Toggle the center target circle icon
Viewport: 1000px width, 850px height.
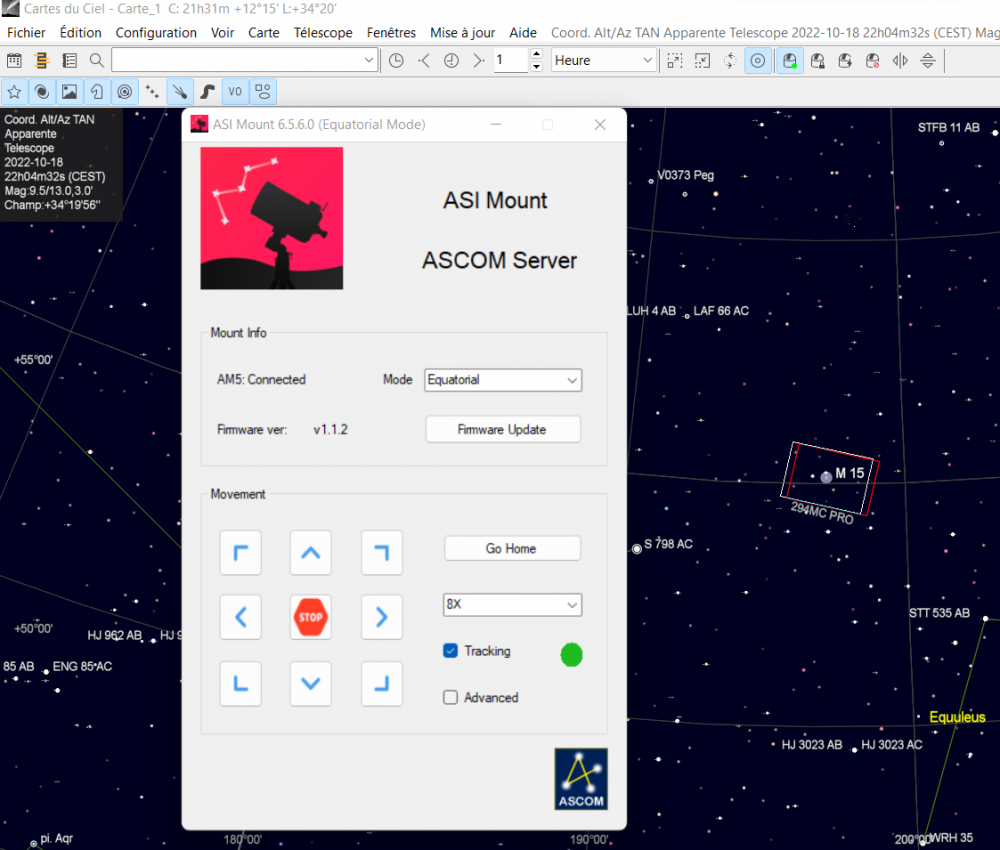coord(758,61)
